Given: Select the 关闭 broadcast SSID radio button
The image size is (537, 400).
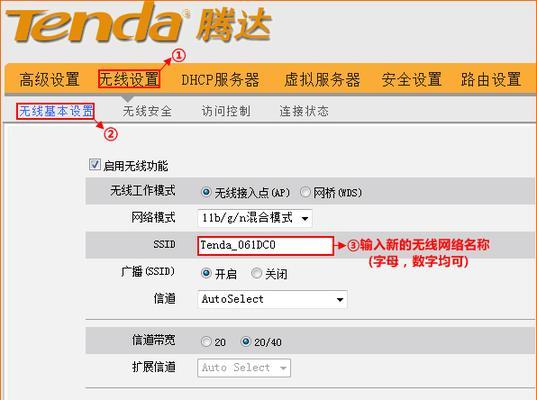Looking at the screenshot, I should tap(256, 273).
